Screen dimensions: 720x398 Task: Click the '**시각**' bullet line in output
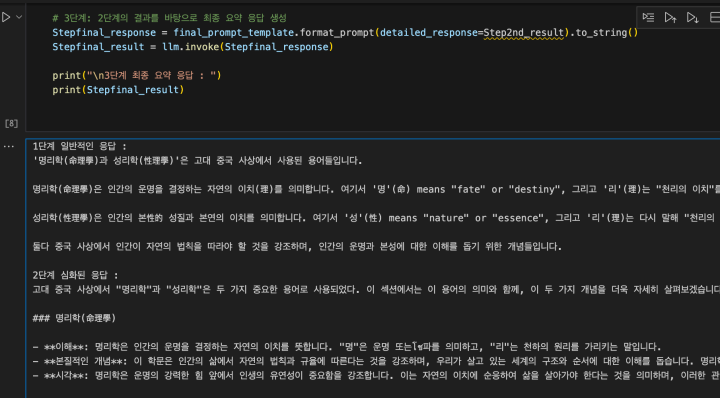click(x=376, y=376)
